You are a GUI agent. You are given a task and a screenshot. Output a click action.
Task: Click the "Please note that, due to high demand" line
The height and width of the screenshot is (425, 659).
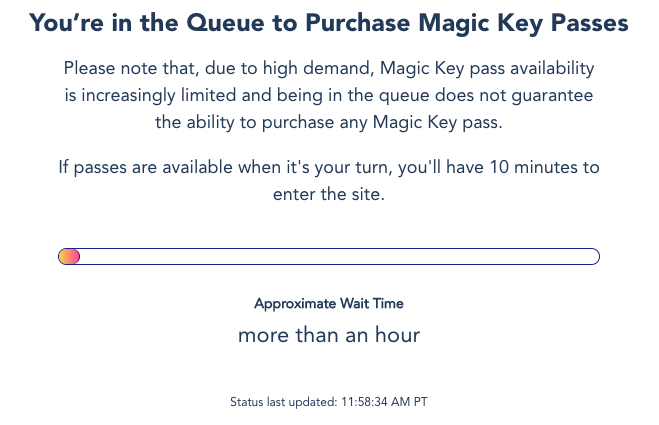[329, 68]
